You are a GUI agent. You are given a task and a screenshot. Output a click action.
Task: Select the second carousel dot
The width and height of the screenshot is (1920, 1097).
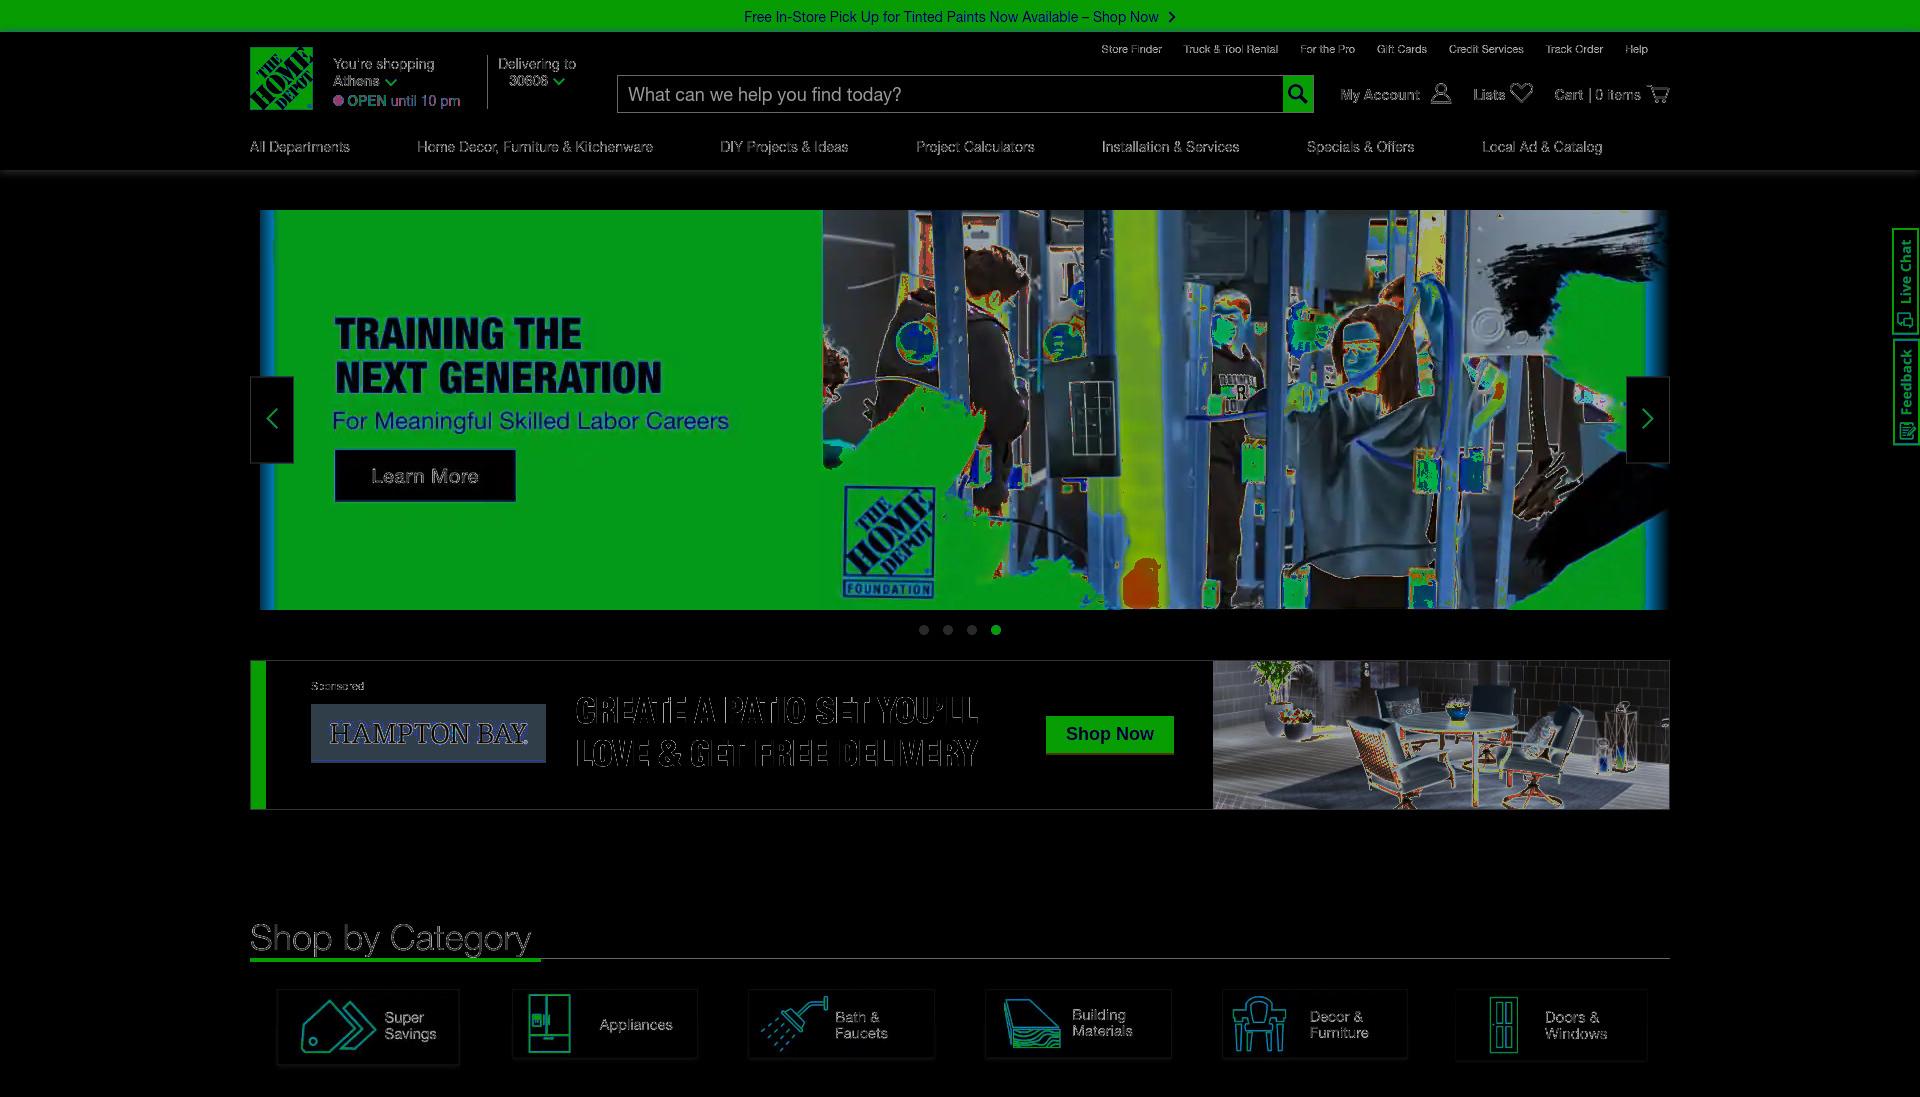pyautogui.click(x=948, y=630)
